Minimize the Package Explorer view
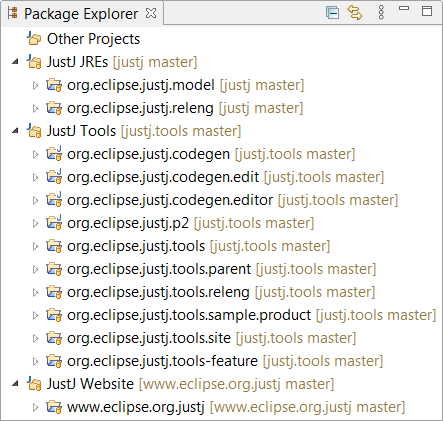 404,8
